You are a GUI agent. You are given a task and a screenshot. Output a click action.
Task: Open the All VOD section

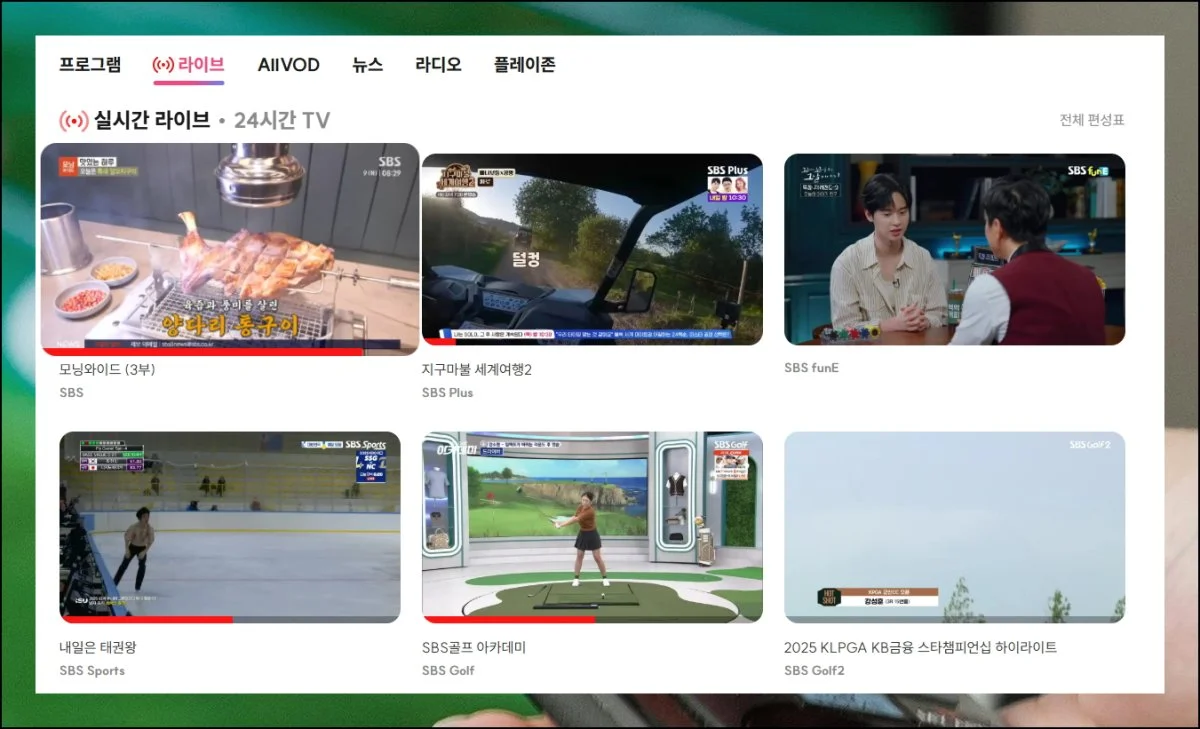[x=289, y=64]
